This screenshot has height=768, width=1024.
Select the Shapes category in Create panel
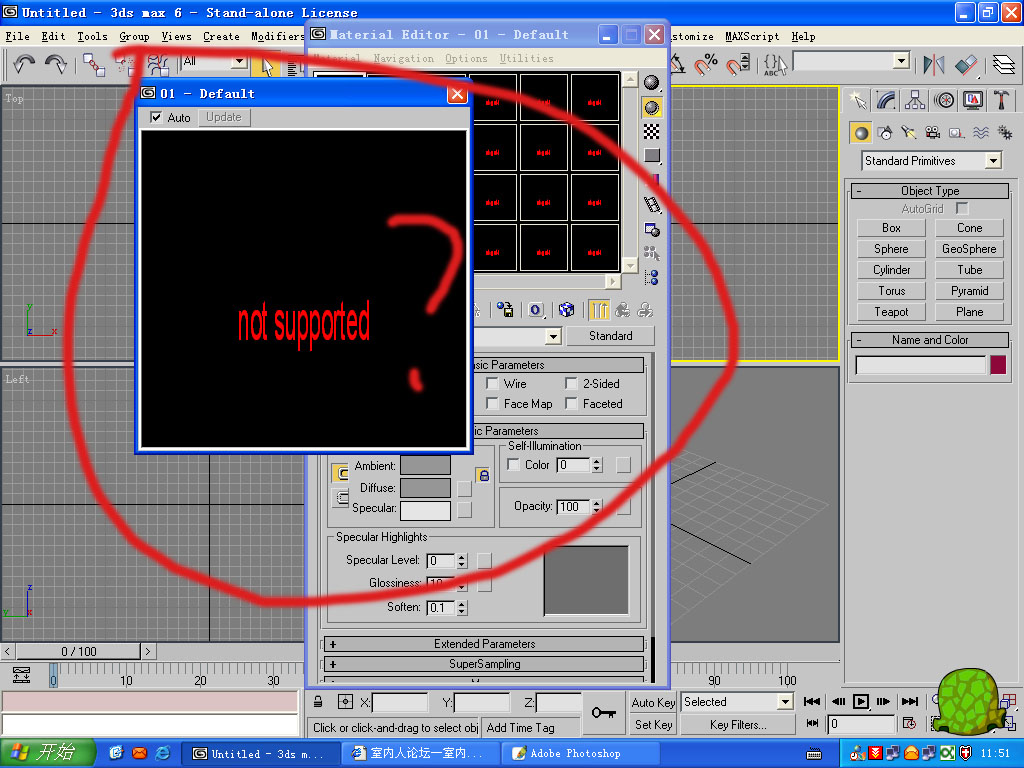point(885,133)
